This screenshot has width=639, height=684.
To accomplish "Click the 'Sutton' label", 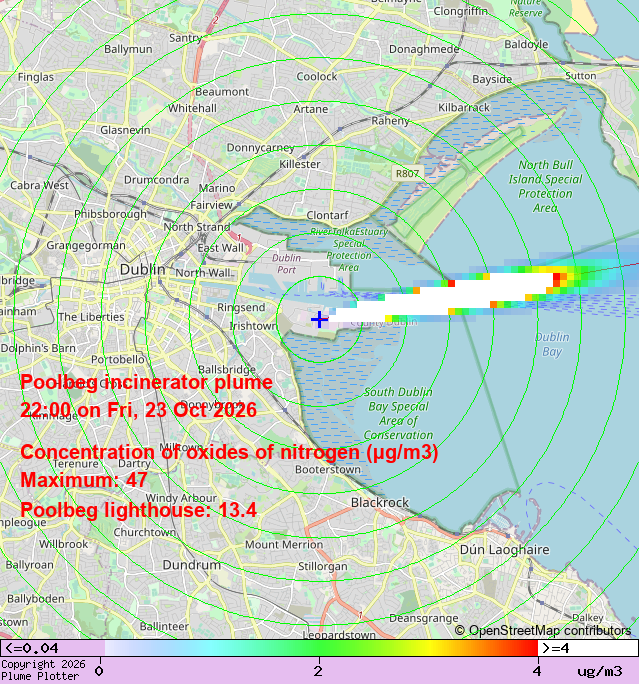I will 581,76.
